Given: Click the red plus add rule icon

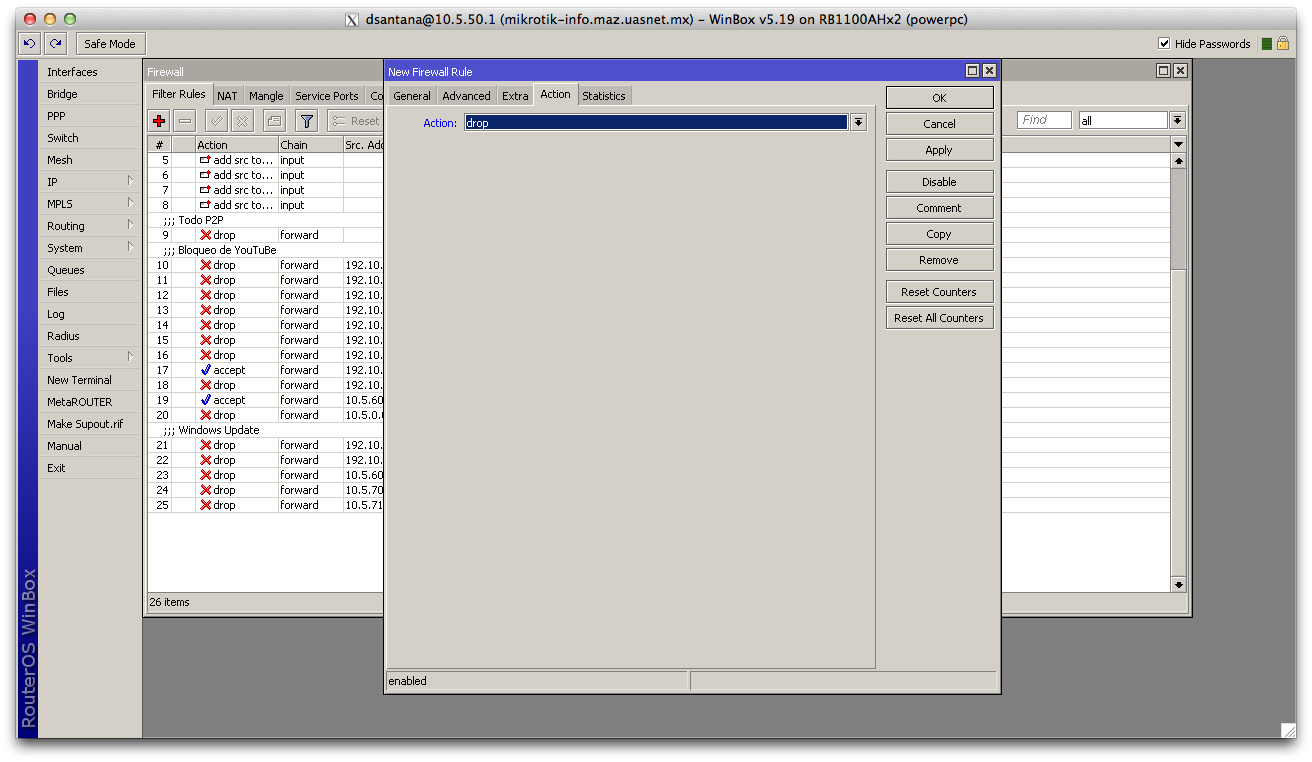Looking at the screenshot, I should 158,121.
